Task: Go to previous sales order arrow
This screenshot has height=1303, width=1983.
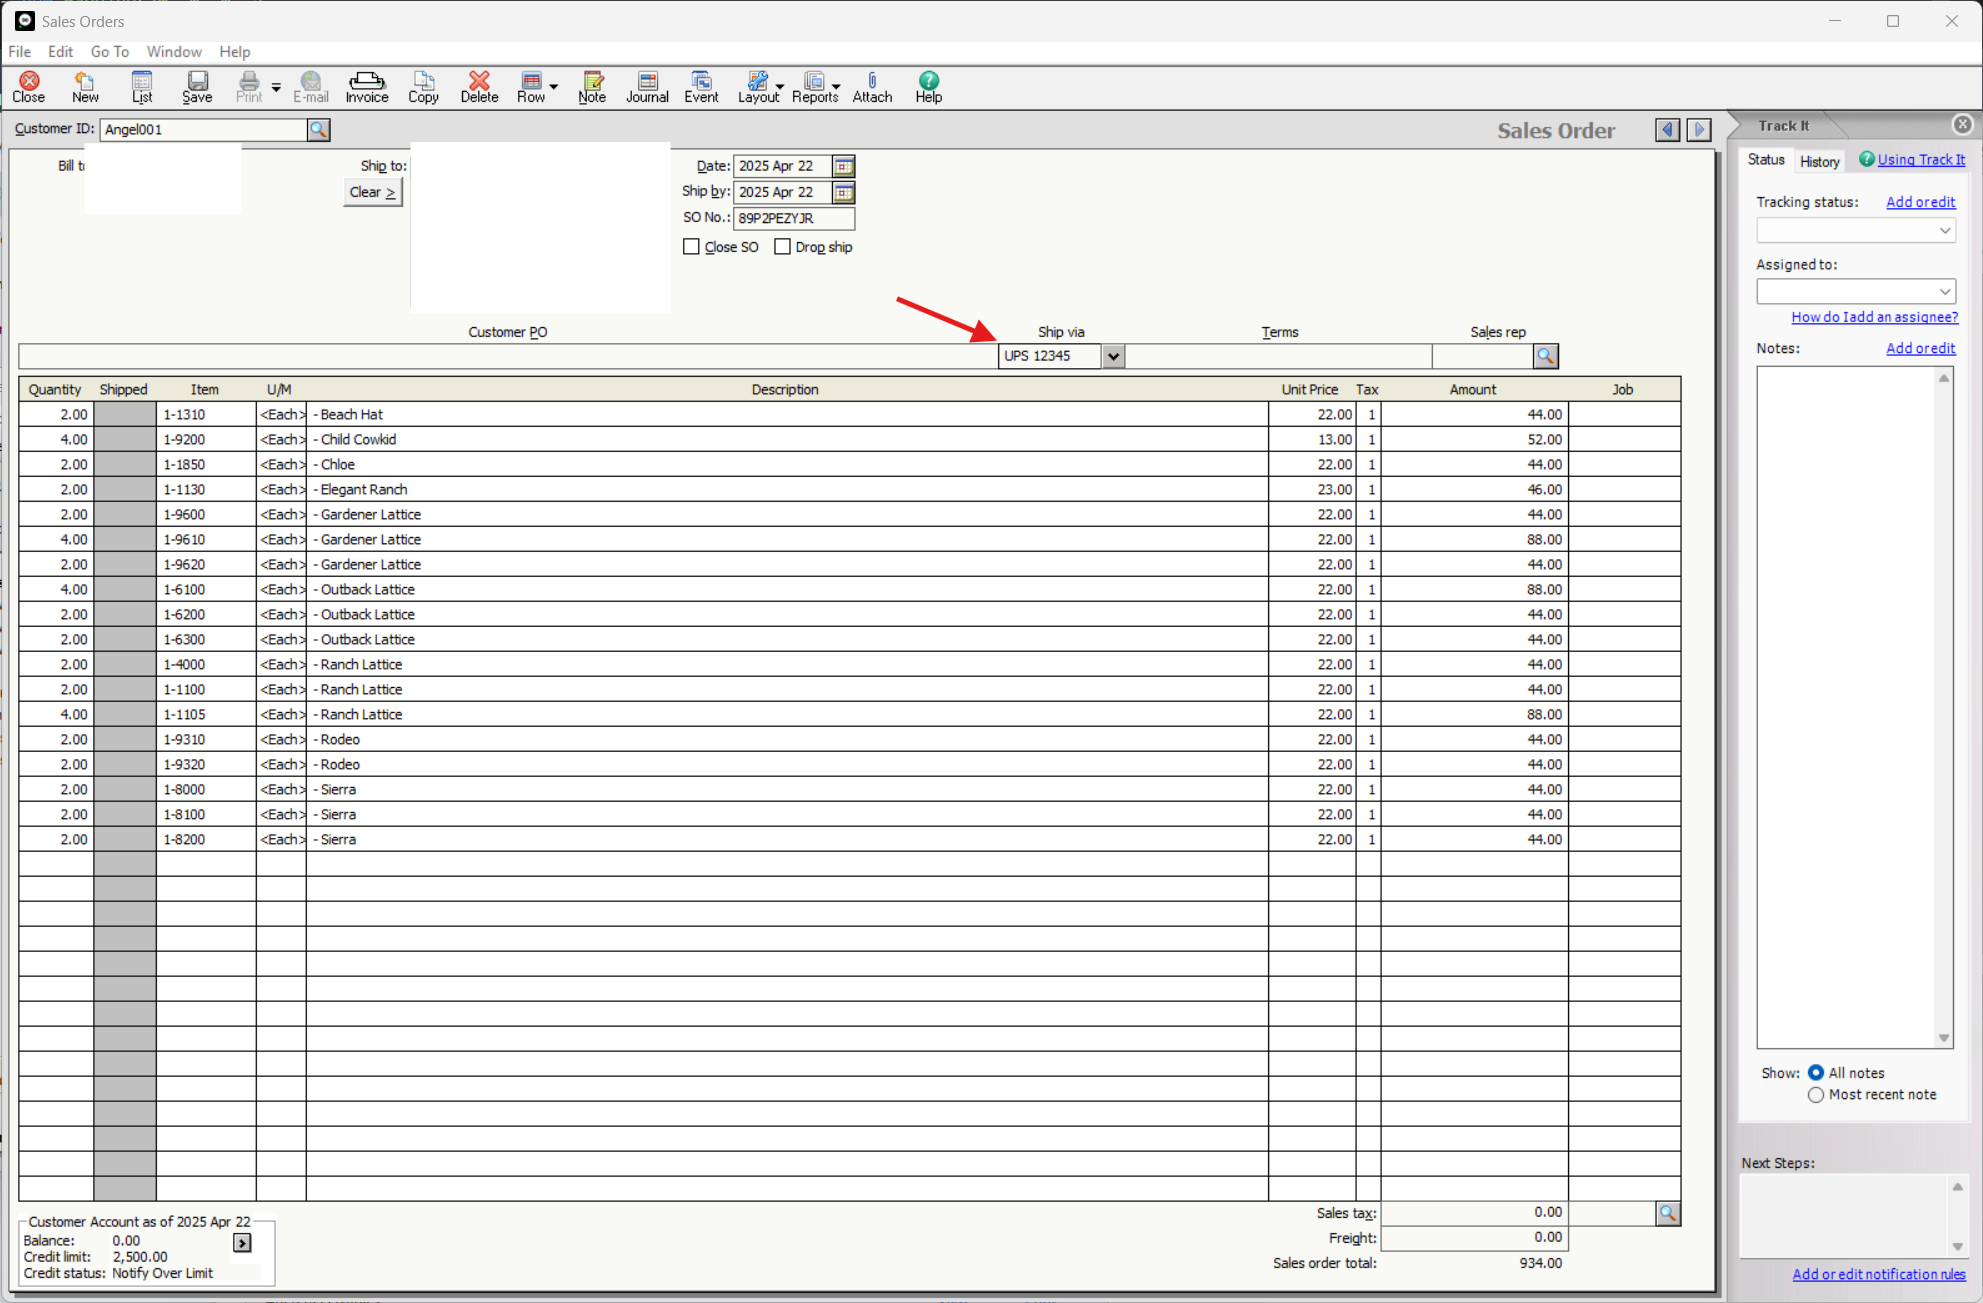Action: [x=1667, y=129]
